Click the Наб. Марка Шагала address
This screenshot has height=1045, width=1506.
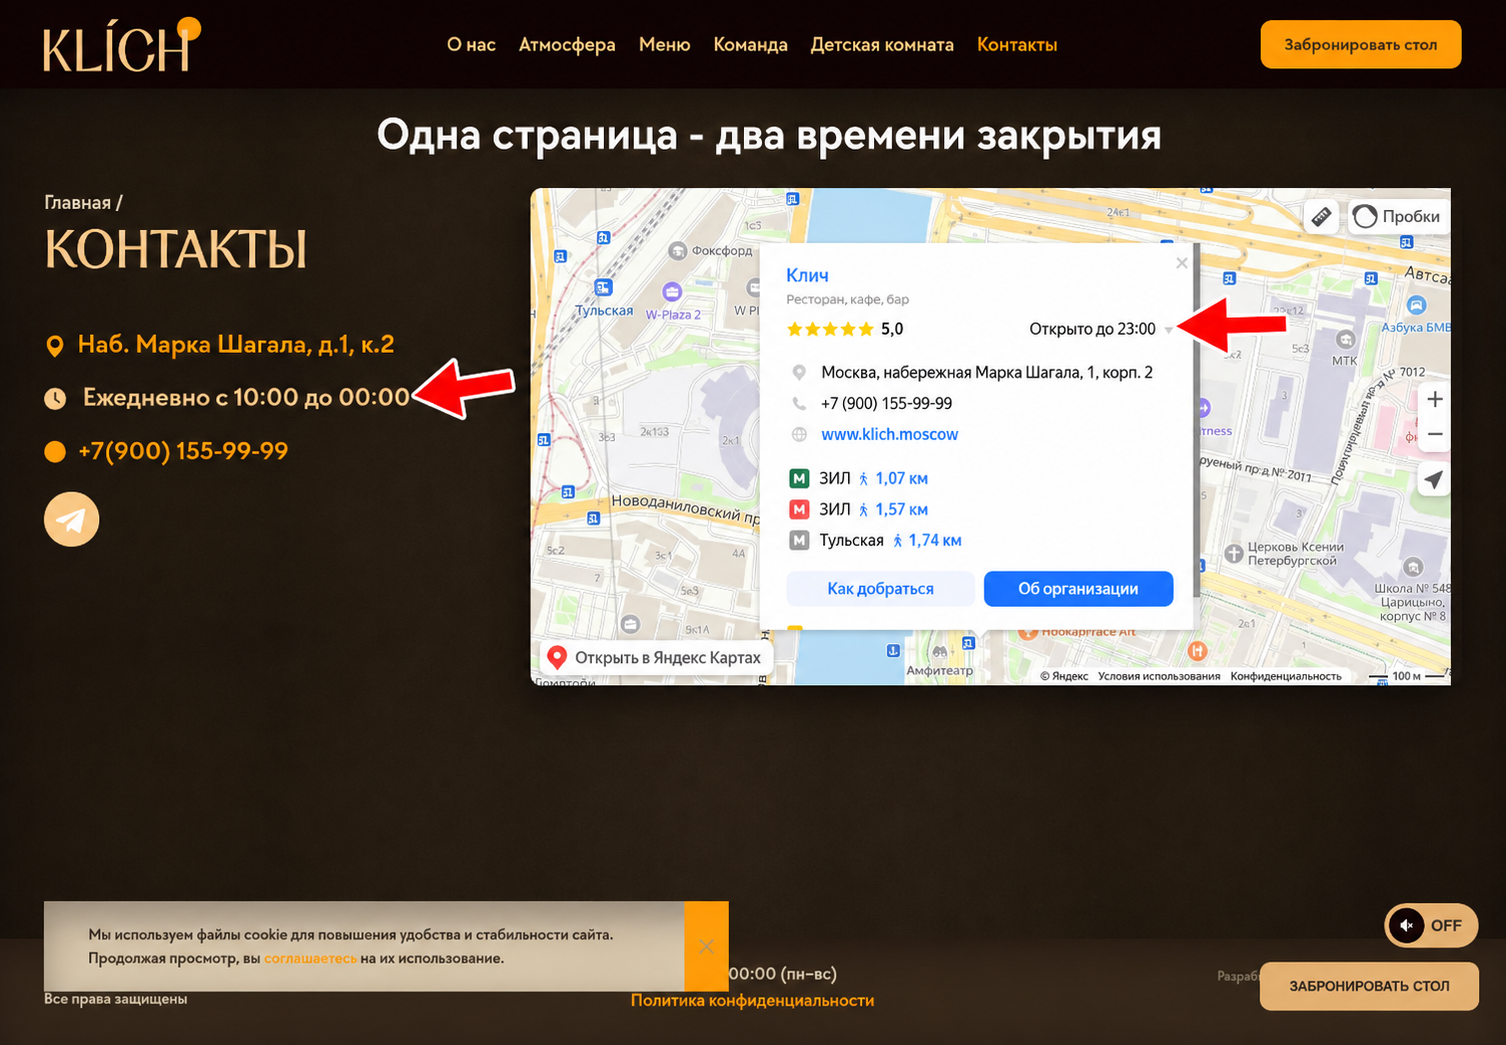tap(236, 345)
